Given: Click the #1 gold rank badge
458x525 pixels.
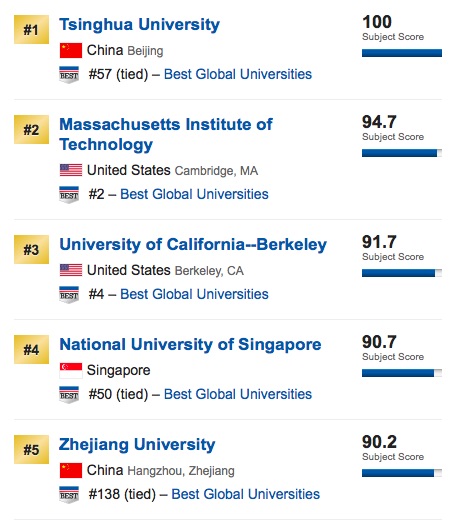Looking at the screenshot, I should coord(31,29).
